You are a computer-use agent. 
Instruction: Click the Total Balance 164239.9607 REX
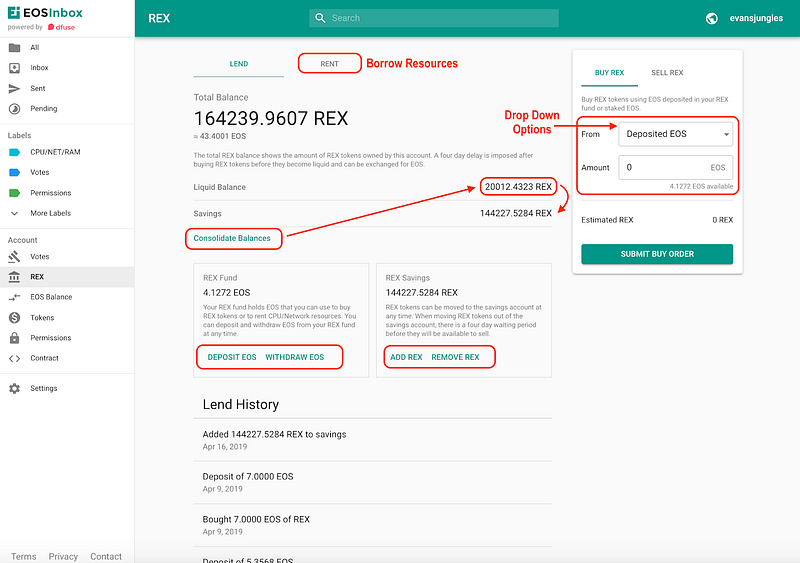(x=270, y=118)
